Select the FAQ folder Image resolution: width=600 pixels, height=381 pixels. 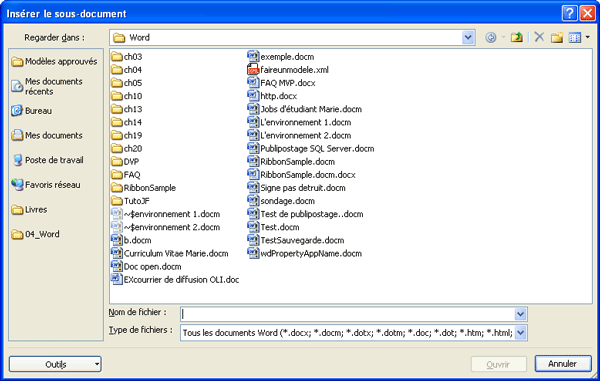pos(126,175)
